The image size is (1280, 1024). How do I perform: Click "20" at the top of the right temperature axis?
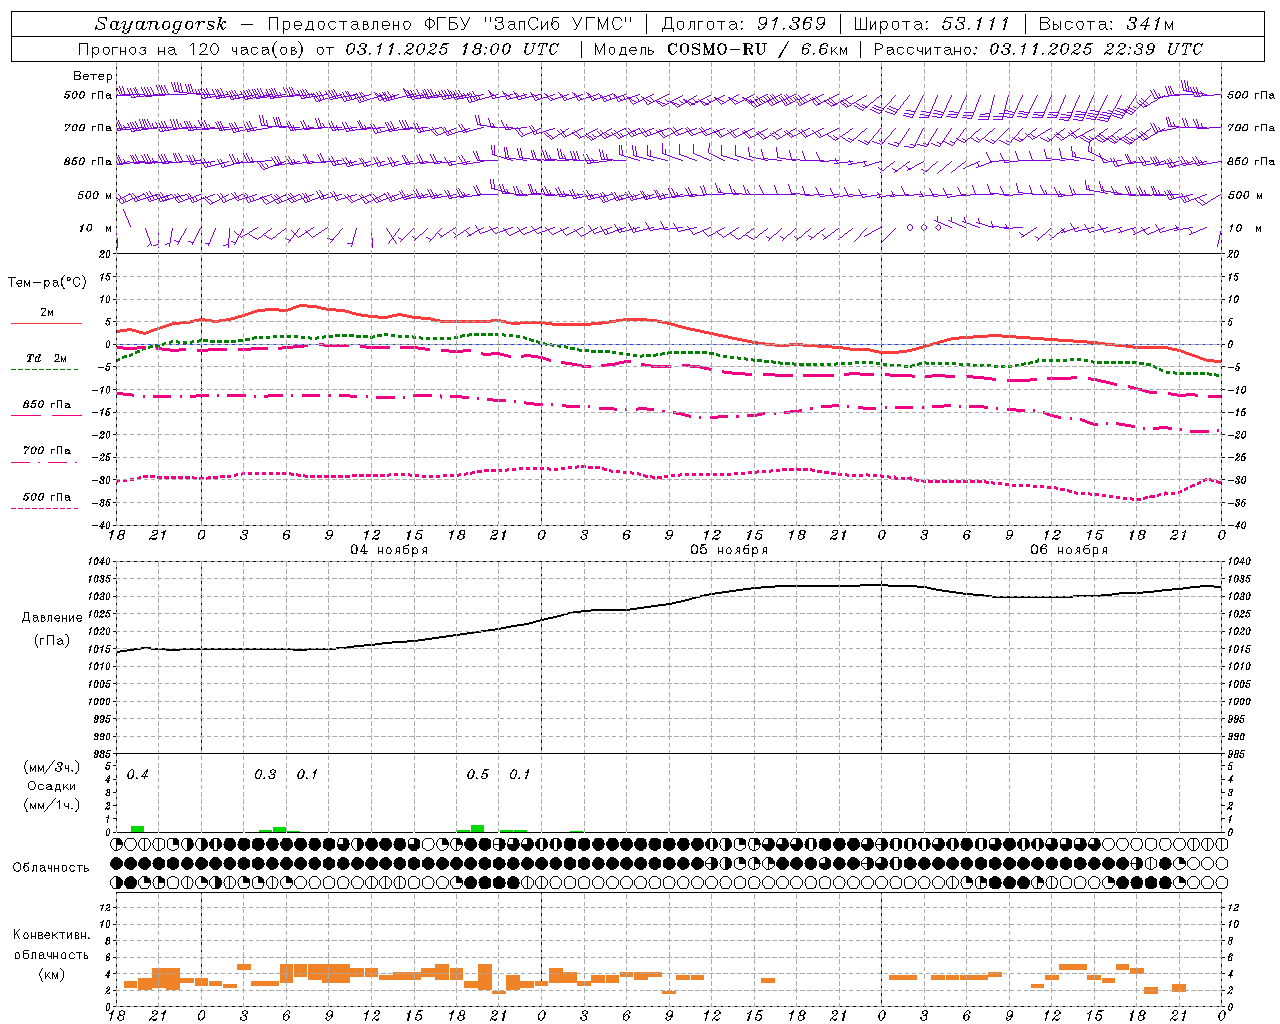tap(1233, 254)
